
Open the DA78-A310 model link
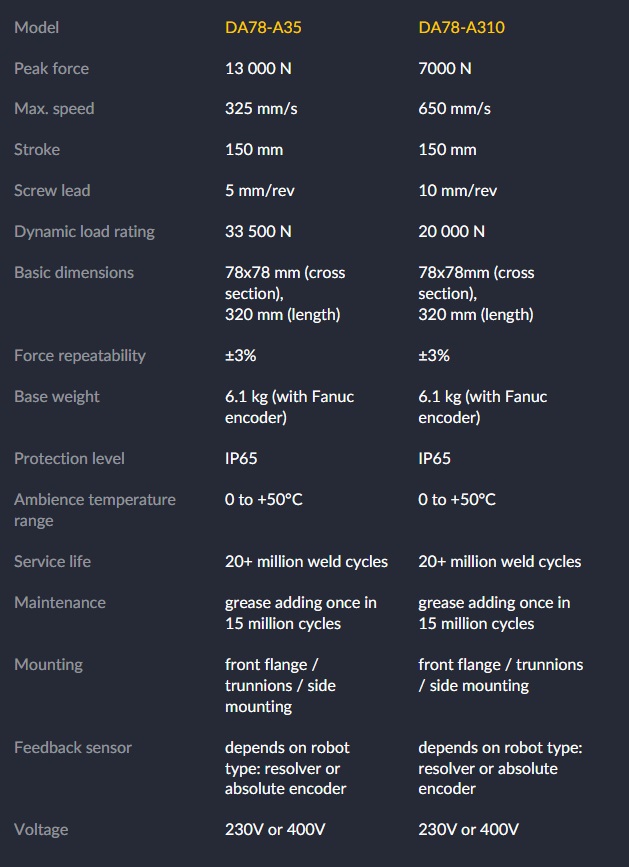pos(461,27)
